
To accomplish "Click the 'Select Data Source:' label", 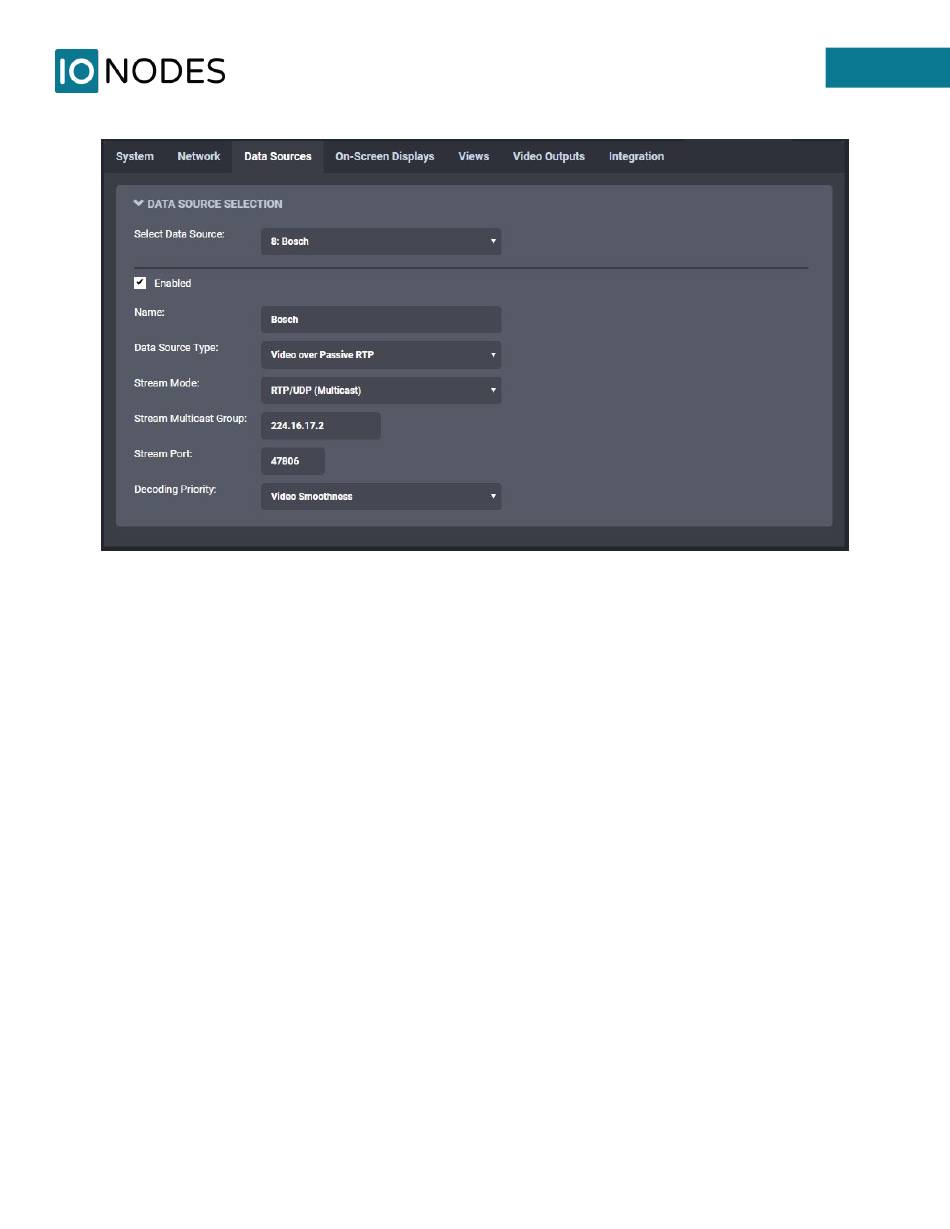I will (180, 234).
